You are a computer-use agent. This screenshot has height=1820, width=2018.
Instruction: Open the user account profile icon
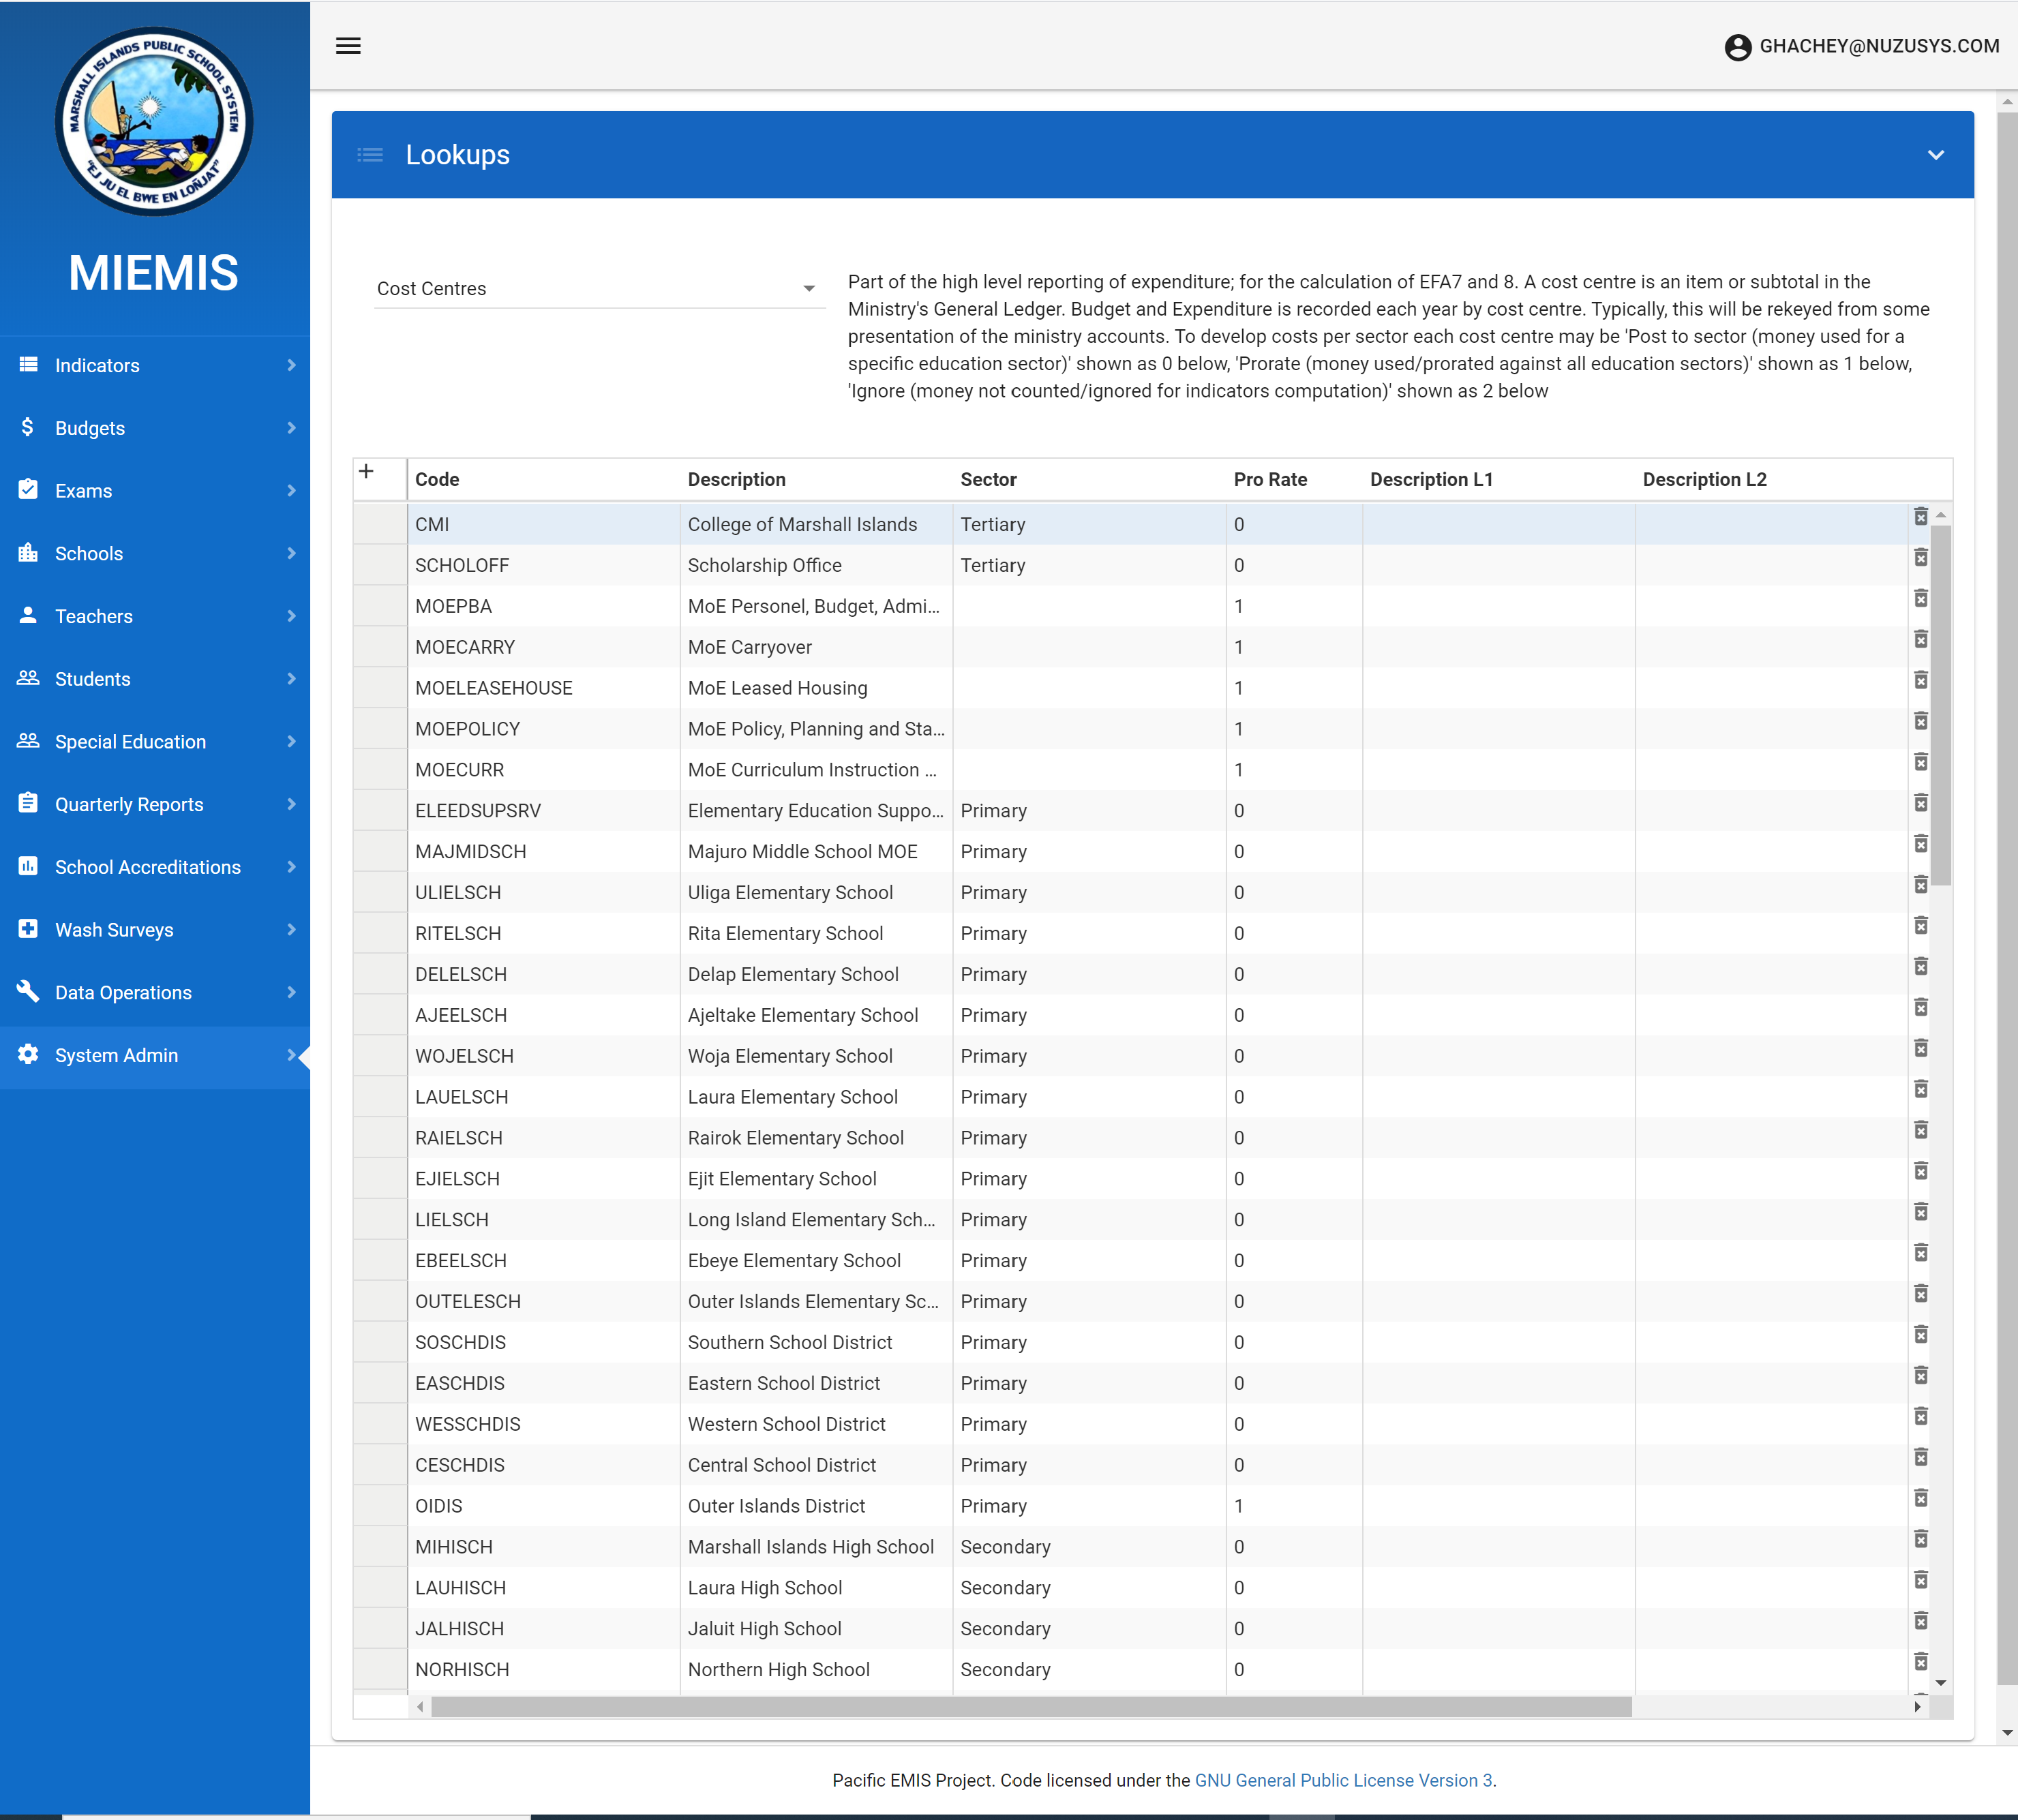click(x=1738, y=47)
